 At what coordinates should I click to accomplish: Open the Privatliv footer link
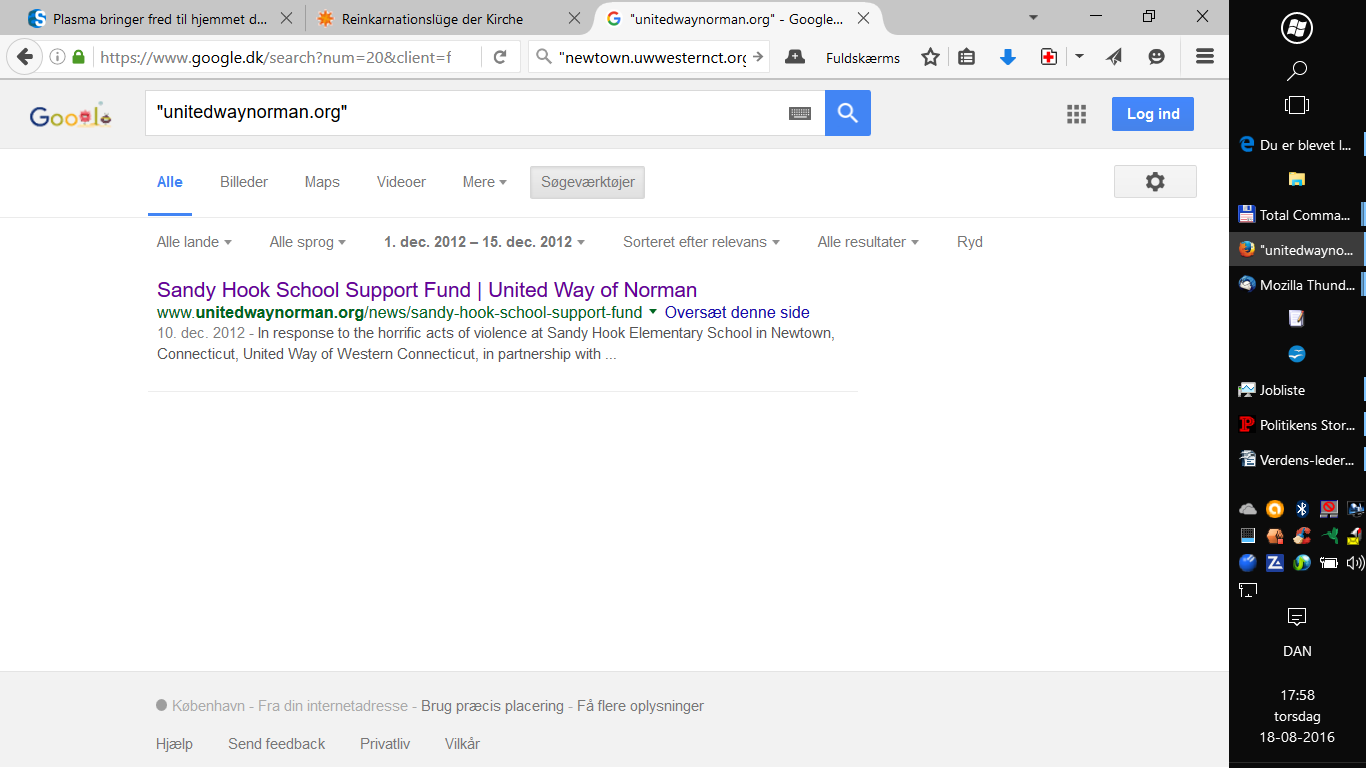coord(385,744)
